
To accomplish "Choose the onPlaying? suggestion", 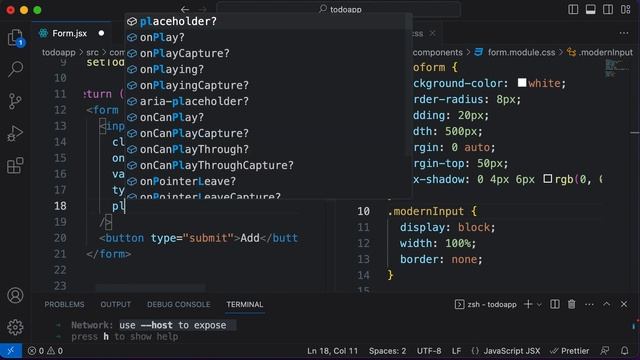I will (x=267, y=69).
